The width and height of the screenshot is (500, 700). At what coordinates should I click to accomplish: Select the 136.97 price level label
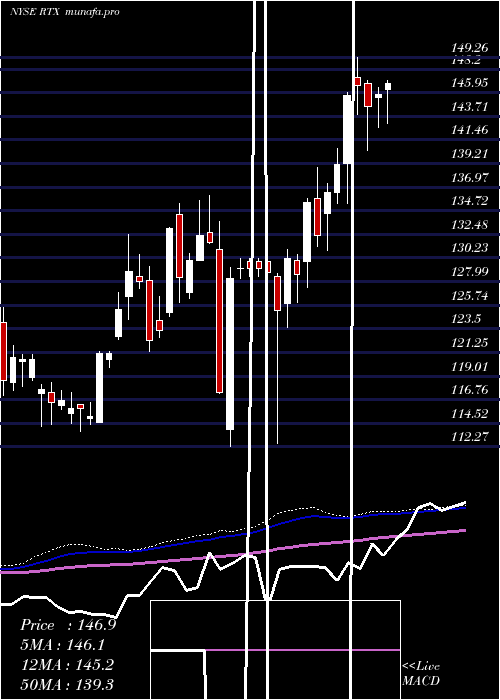[469, 178]
